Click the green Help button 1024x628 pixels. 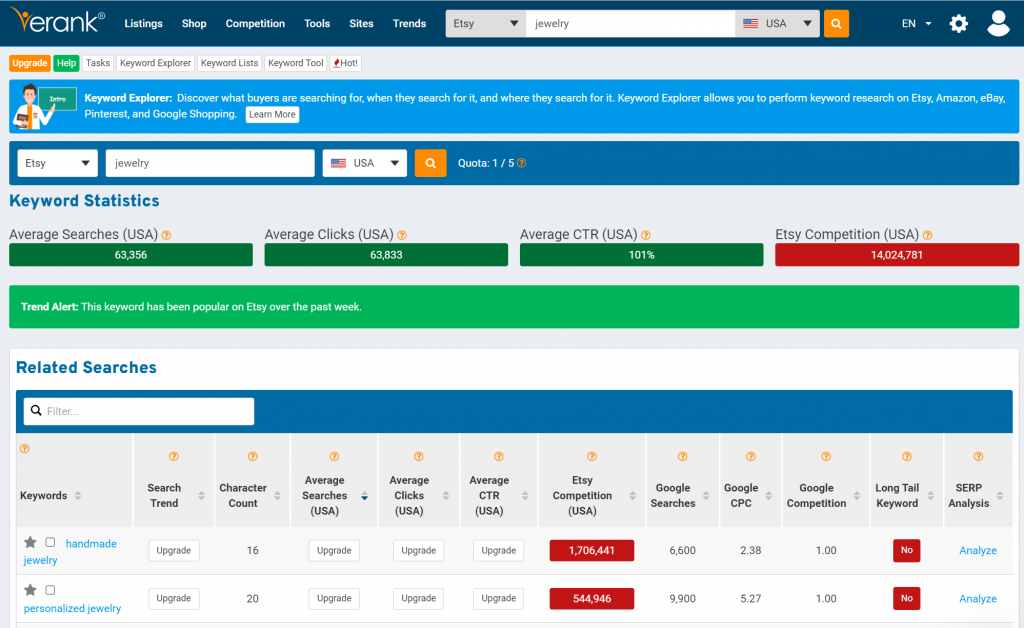point(66,63)
